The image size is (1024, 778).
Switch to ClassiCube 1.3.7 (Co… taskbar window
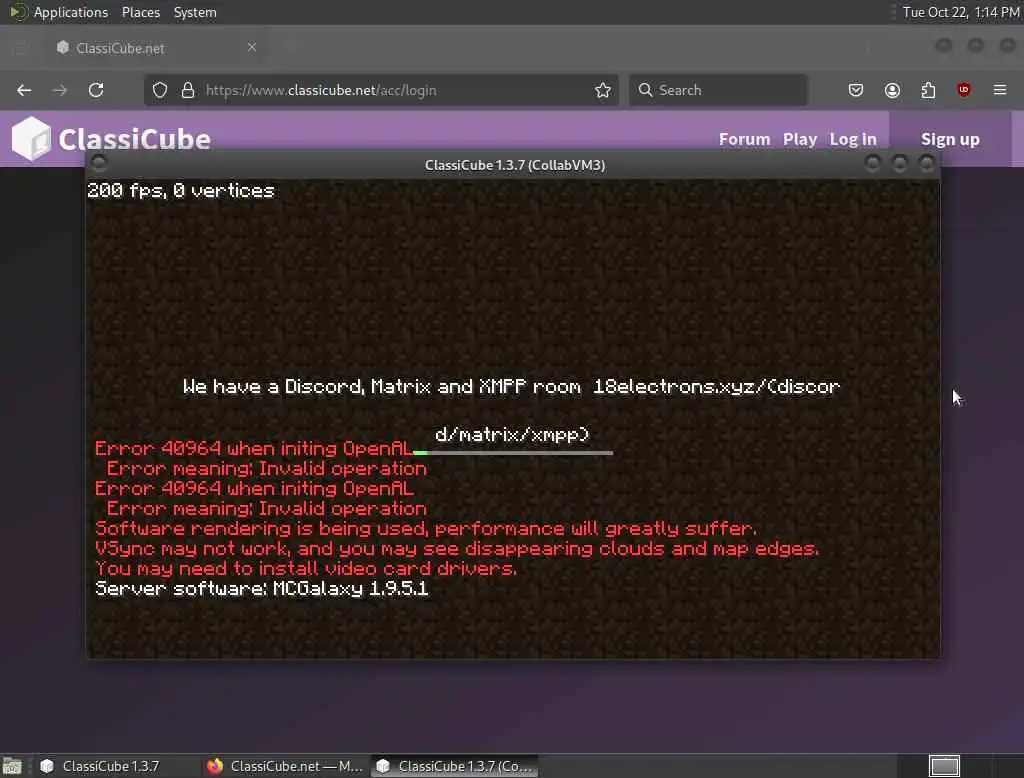tap(455, 766)
